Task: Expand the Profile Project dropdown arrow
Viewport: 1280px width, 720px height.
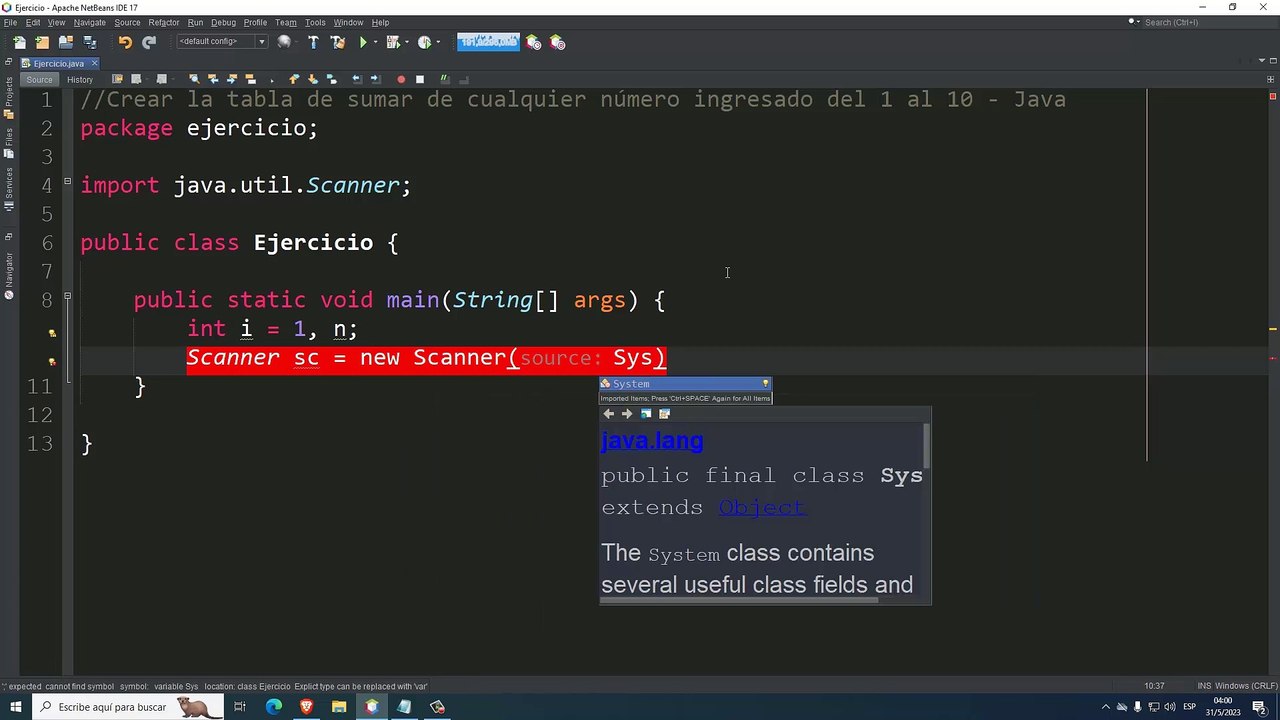Action: pos(437,42)
